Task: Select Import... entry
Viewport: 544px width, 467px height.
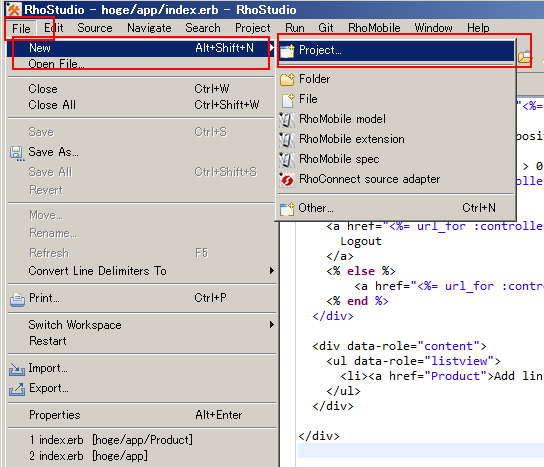Action: (x=141, y=368)
